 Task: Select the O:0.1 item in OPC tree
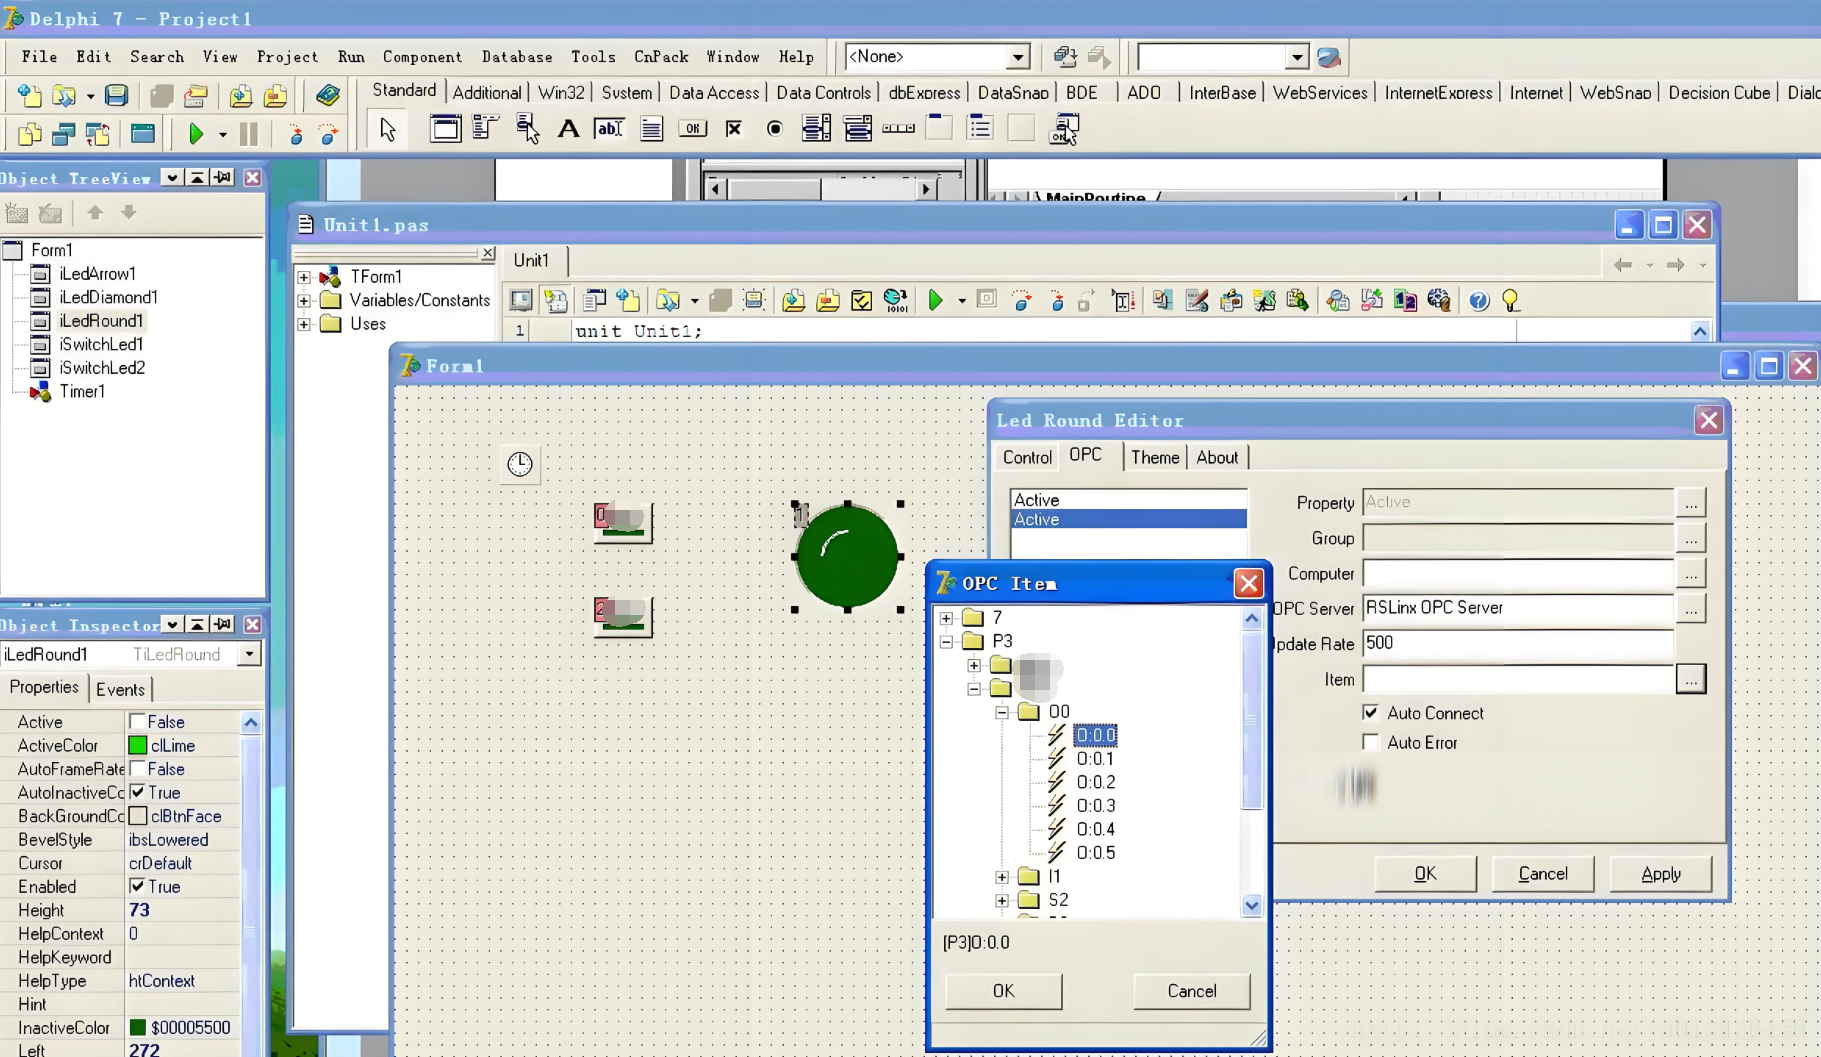[1095, 759]
